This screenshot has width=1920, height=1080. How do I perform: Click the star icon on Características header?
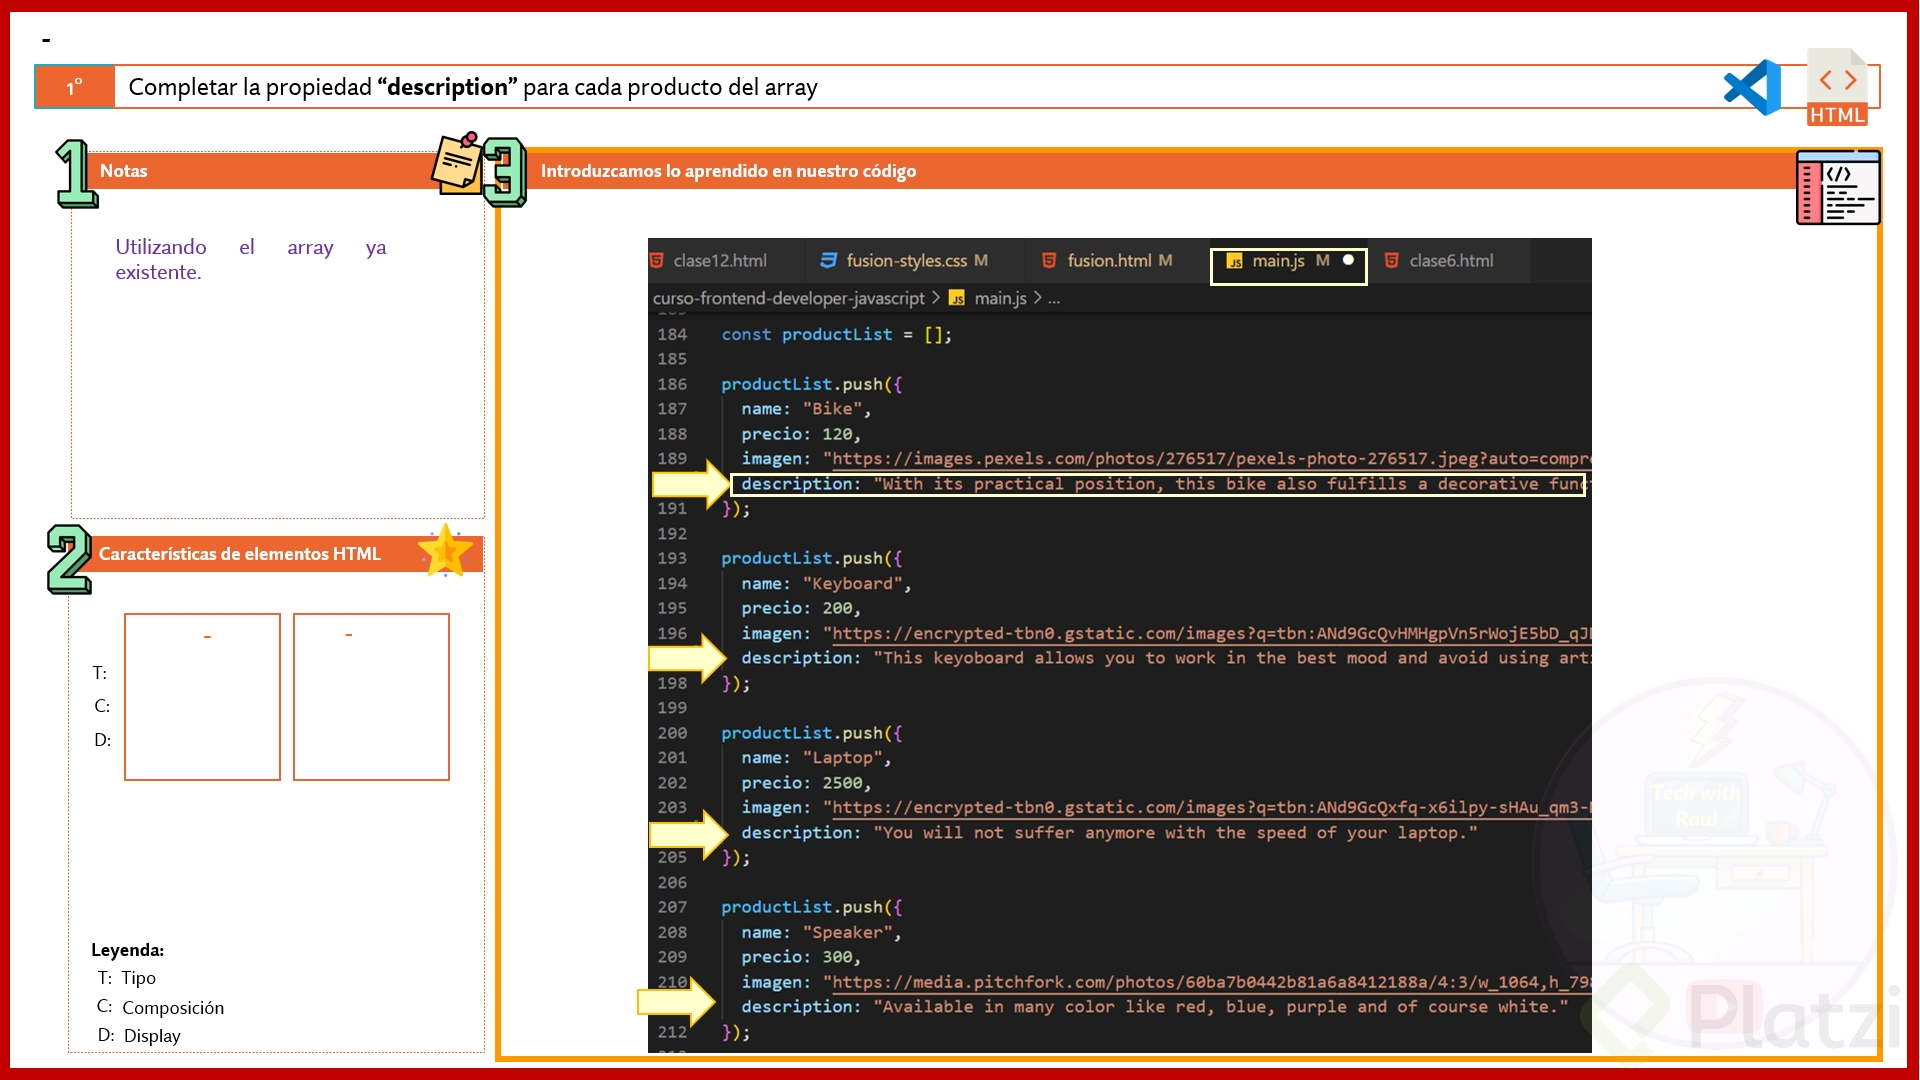pos(445,551)
